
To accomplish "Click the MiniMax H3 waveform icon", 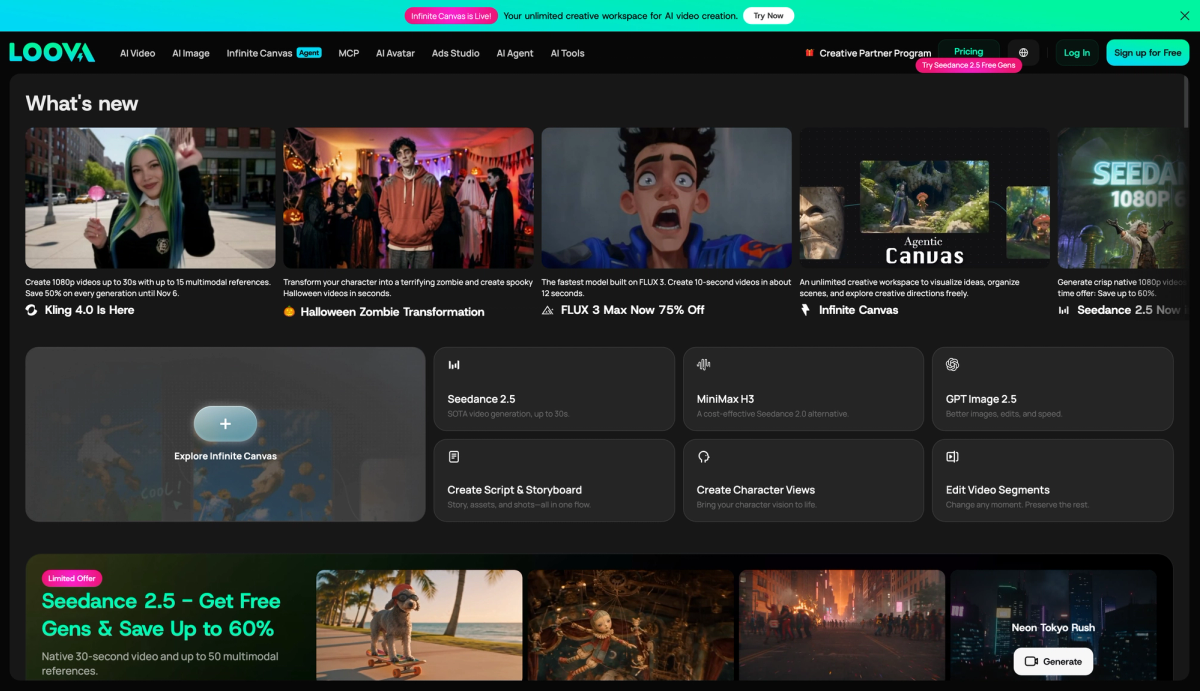I will point(703,365).
